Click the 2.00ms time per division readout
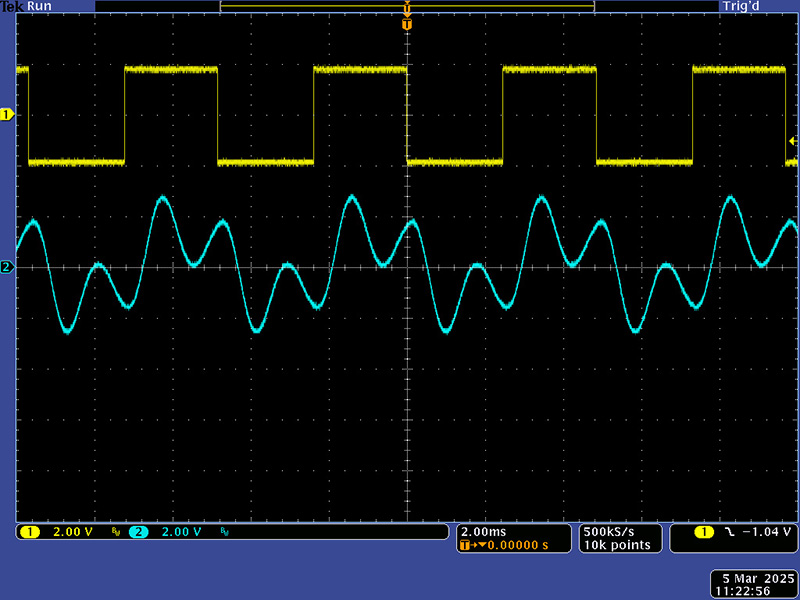The image size is (800, 600). [484, 531]
